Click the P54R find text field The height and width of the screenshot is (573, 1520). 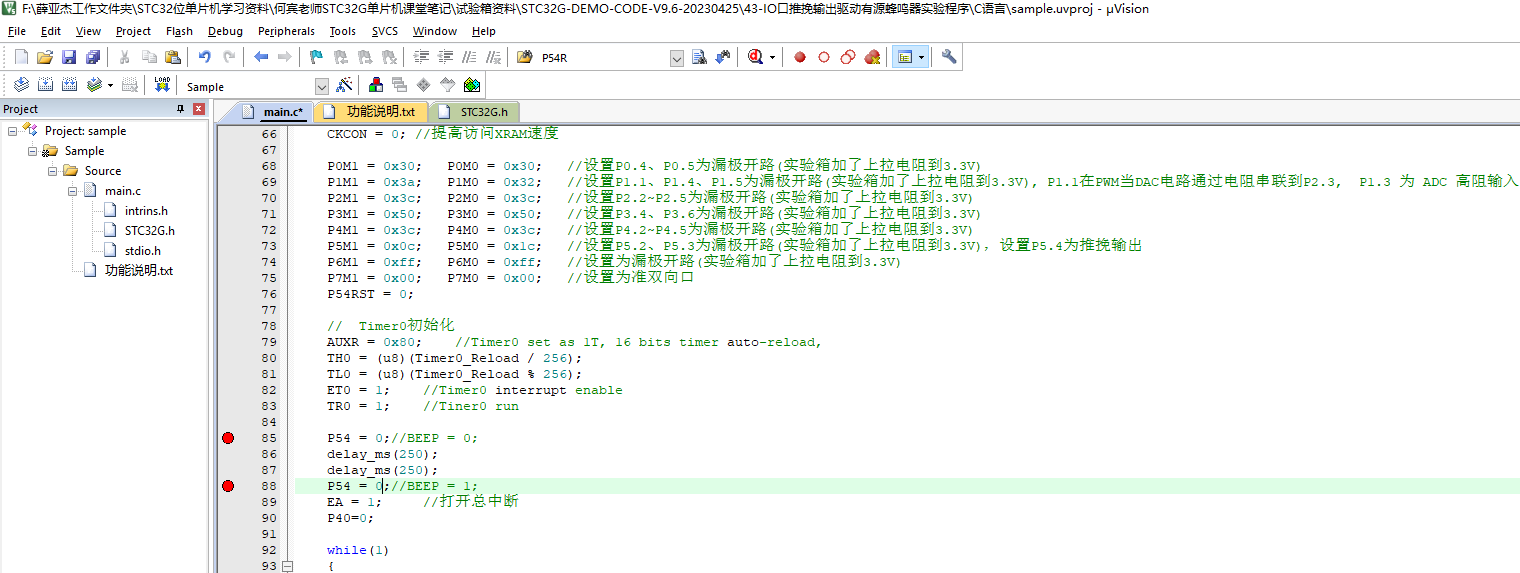click(603, 58)
